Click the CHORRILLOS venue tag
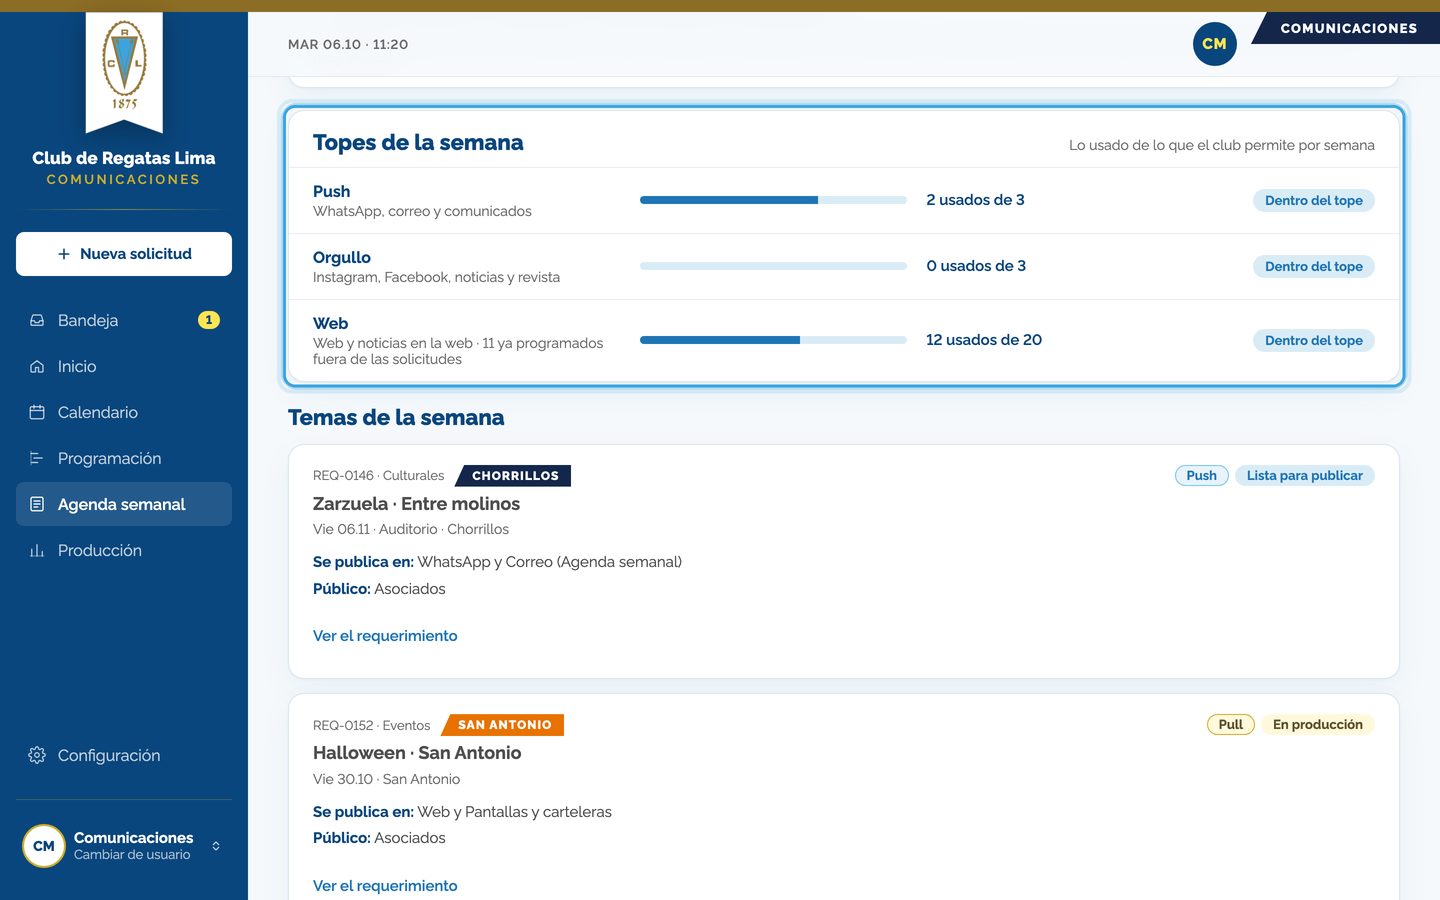 click(514, 476)
